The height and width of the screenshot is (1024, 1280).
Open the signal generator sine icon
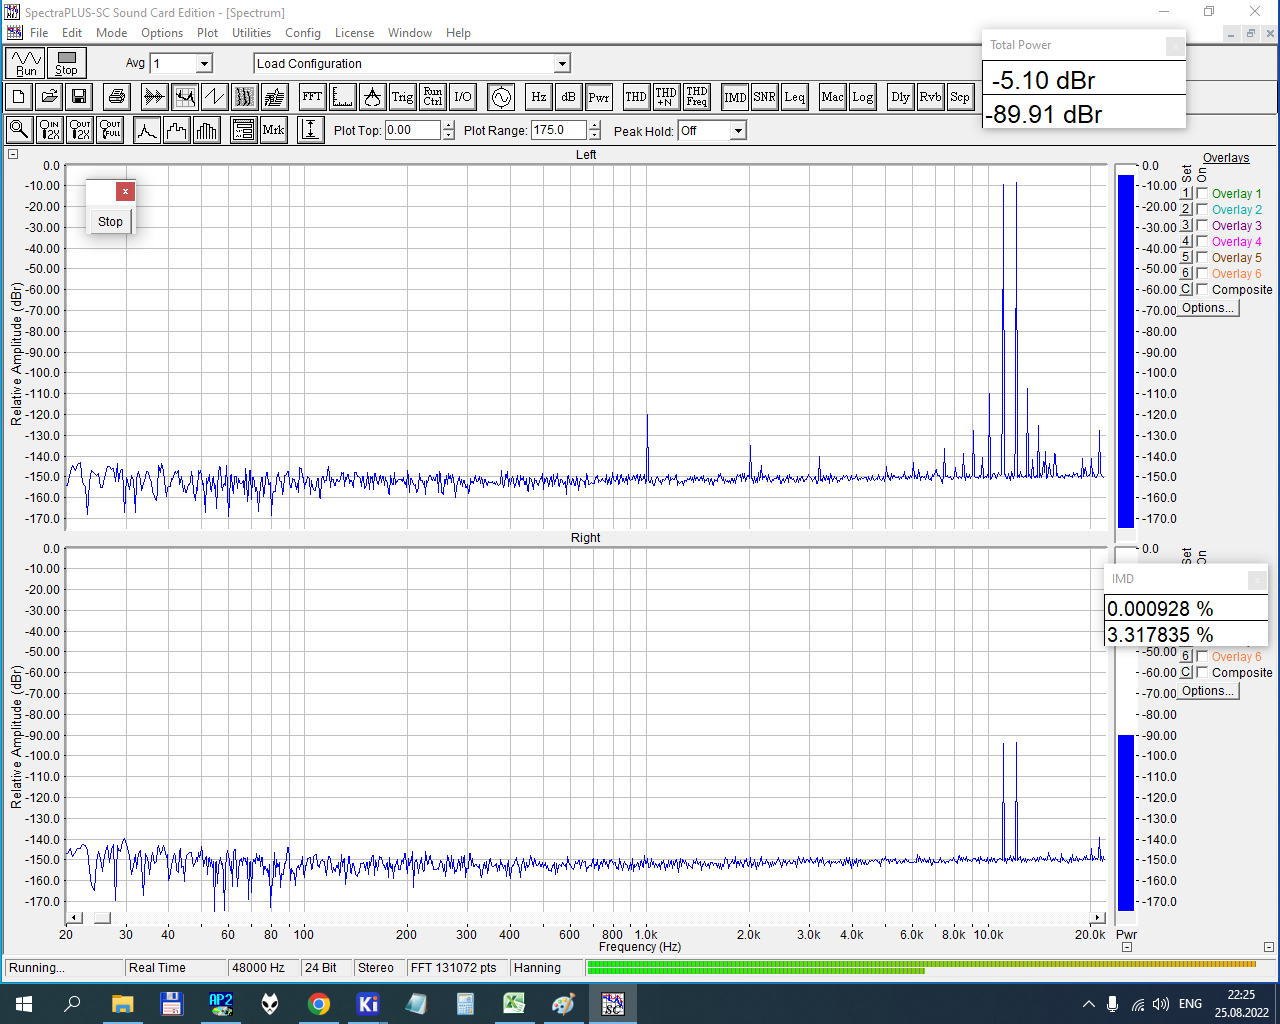click(x=501, y=97)
